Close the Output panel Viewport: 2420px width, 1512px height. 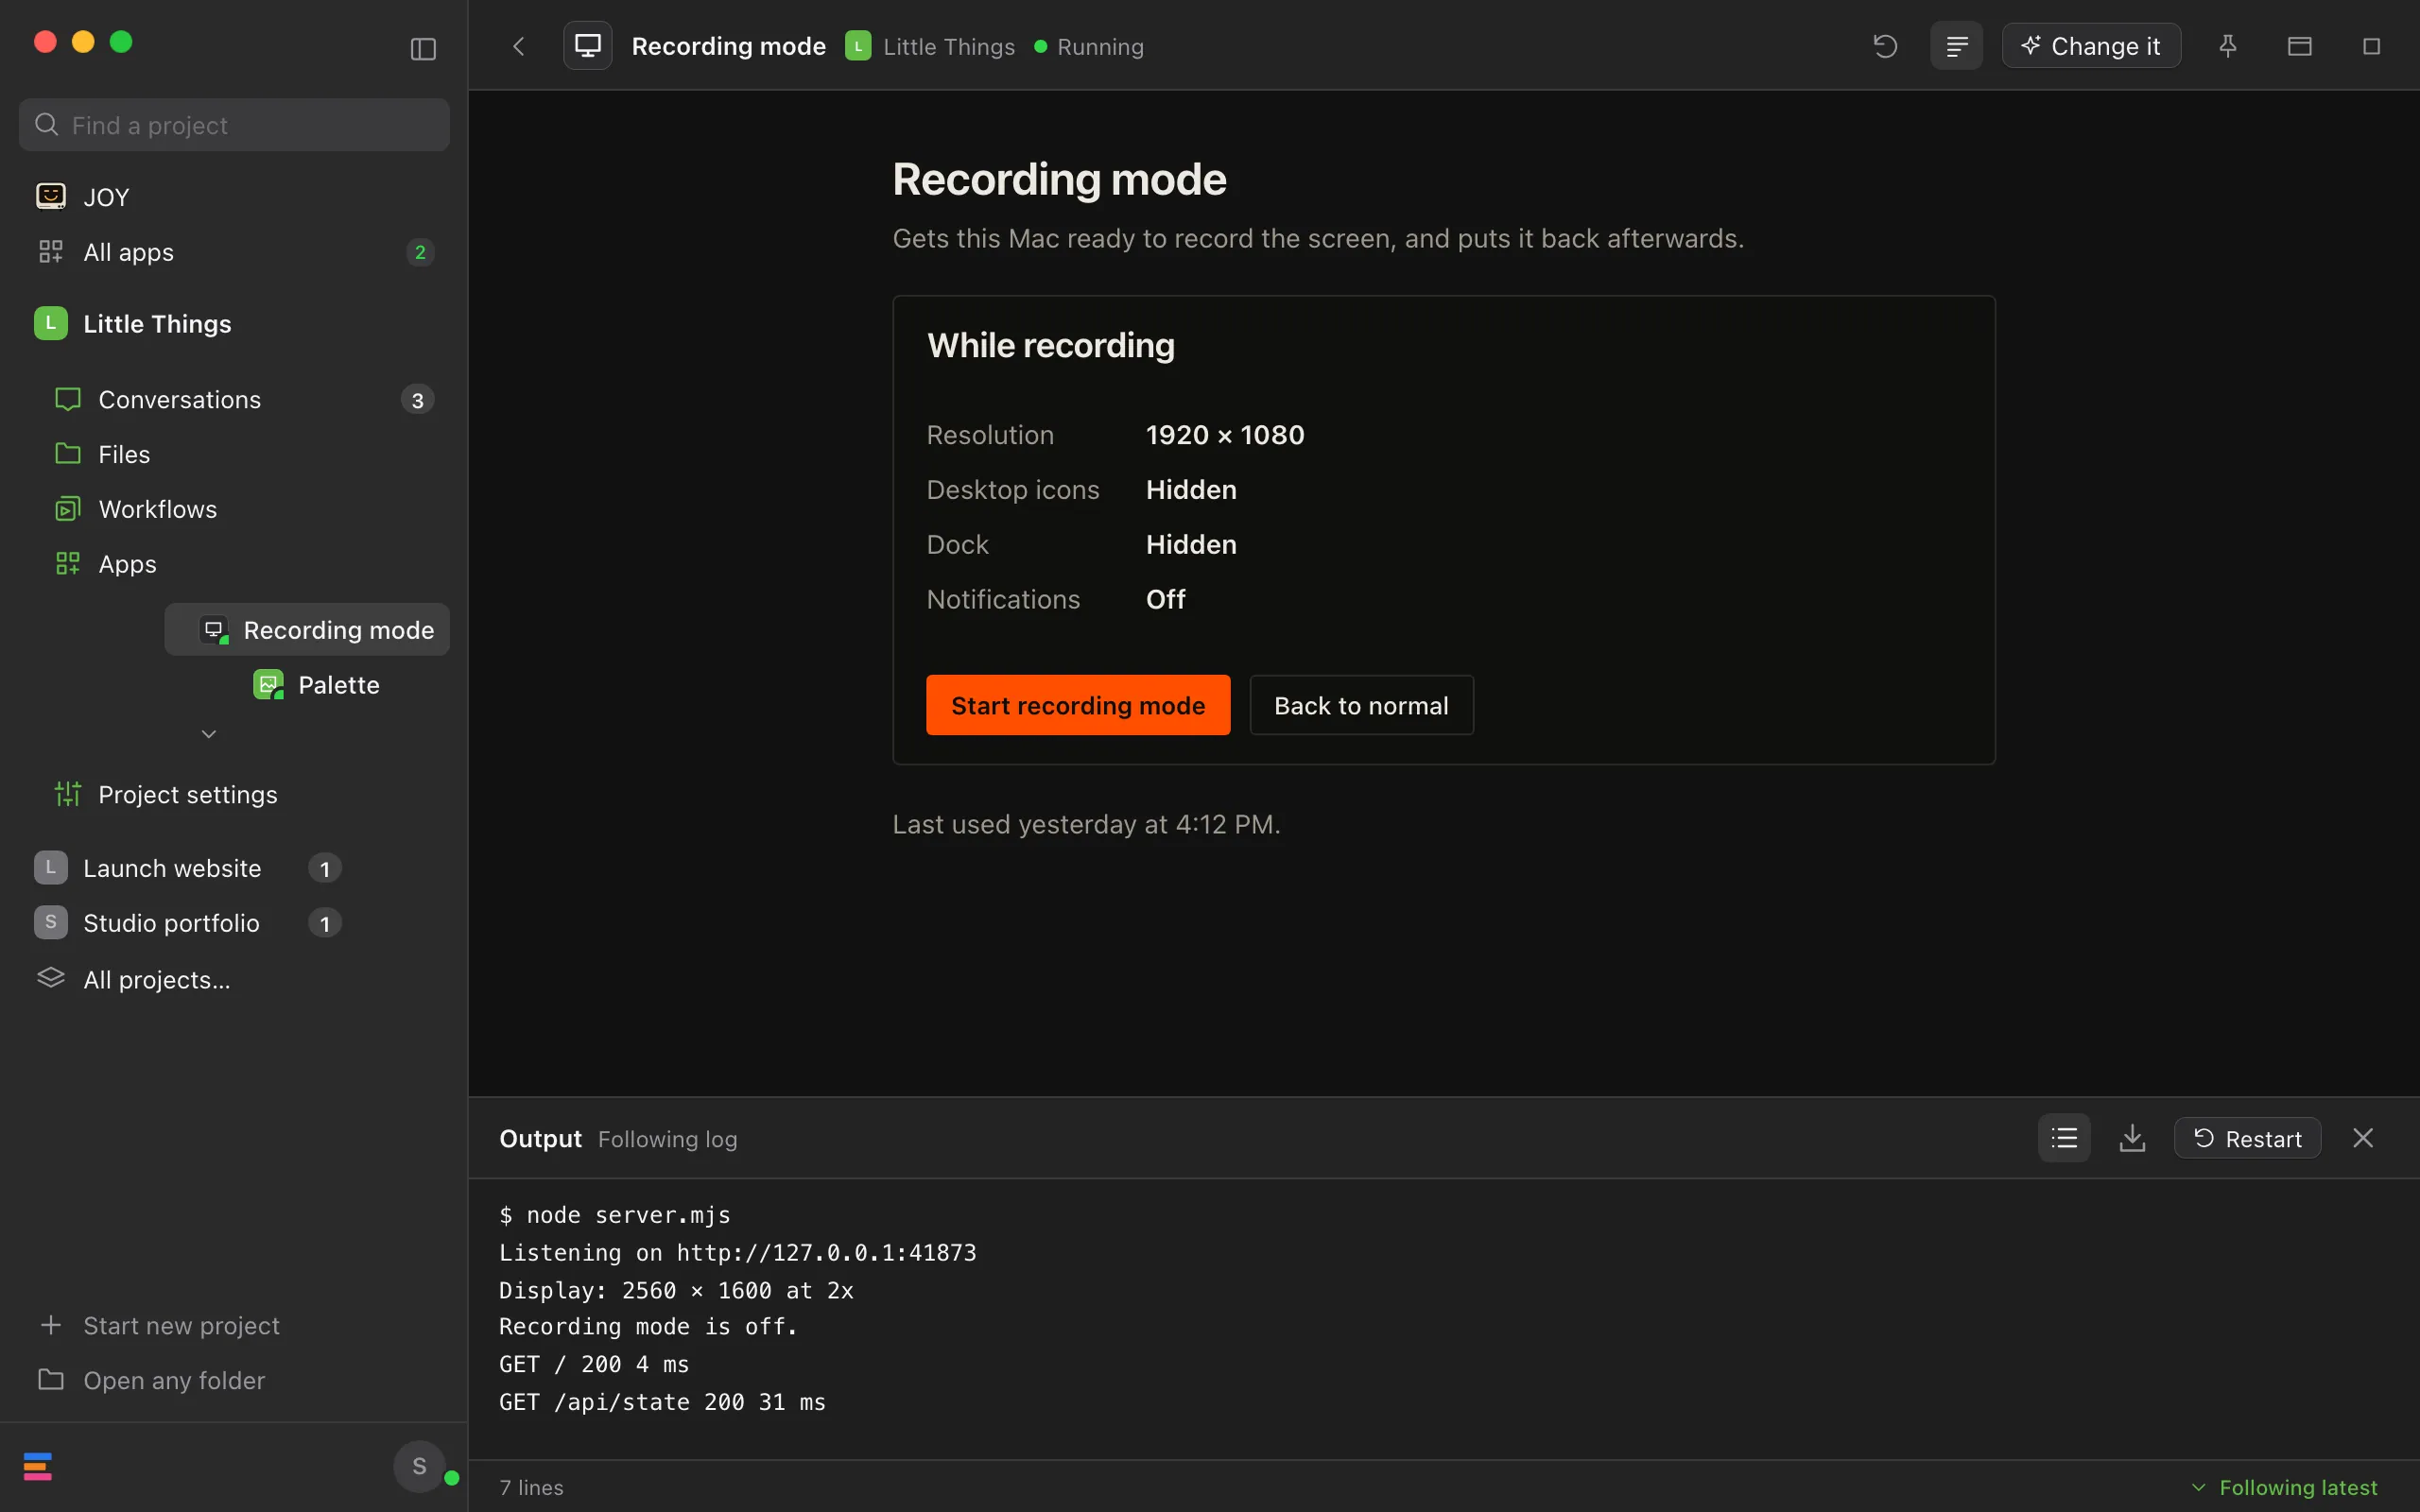click(x=2363, y=1138)
